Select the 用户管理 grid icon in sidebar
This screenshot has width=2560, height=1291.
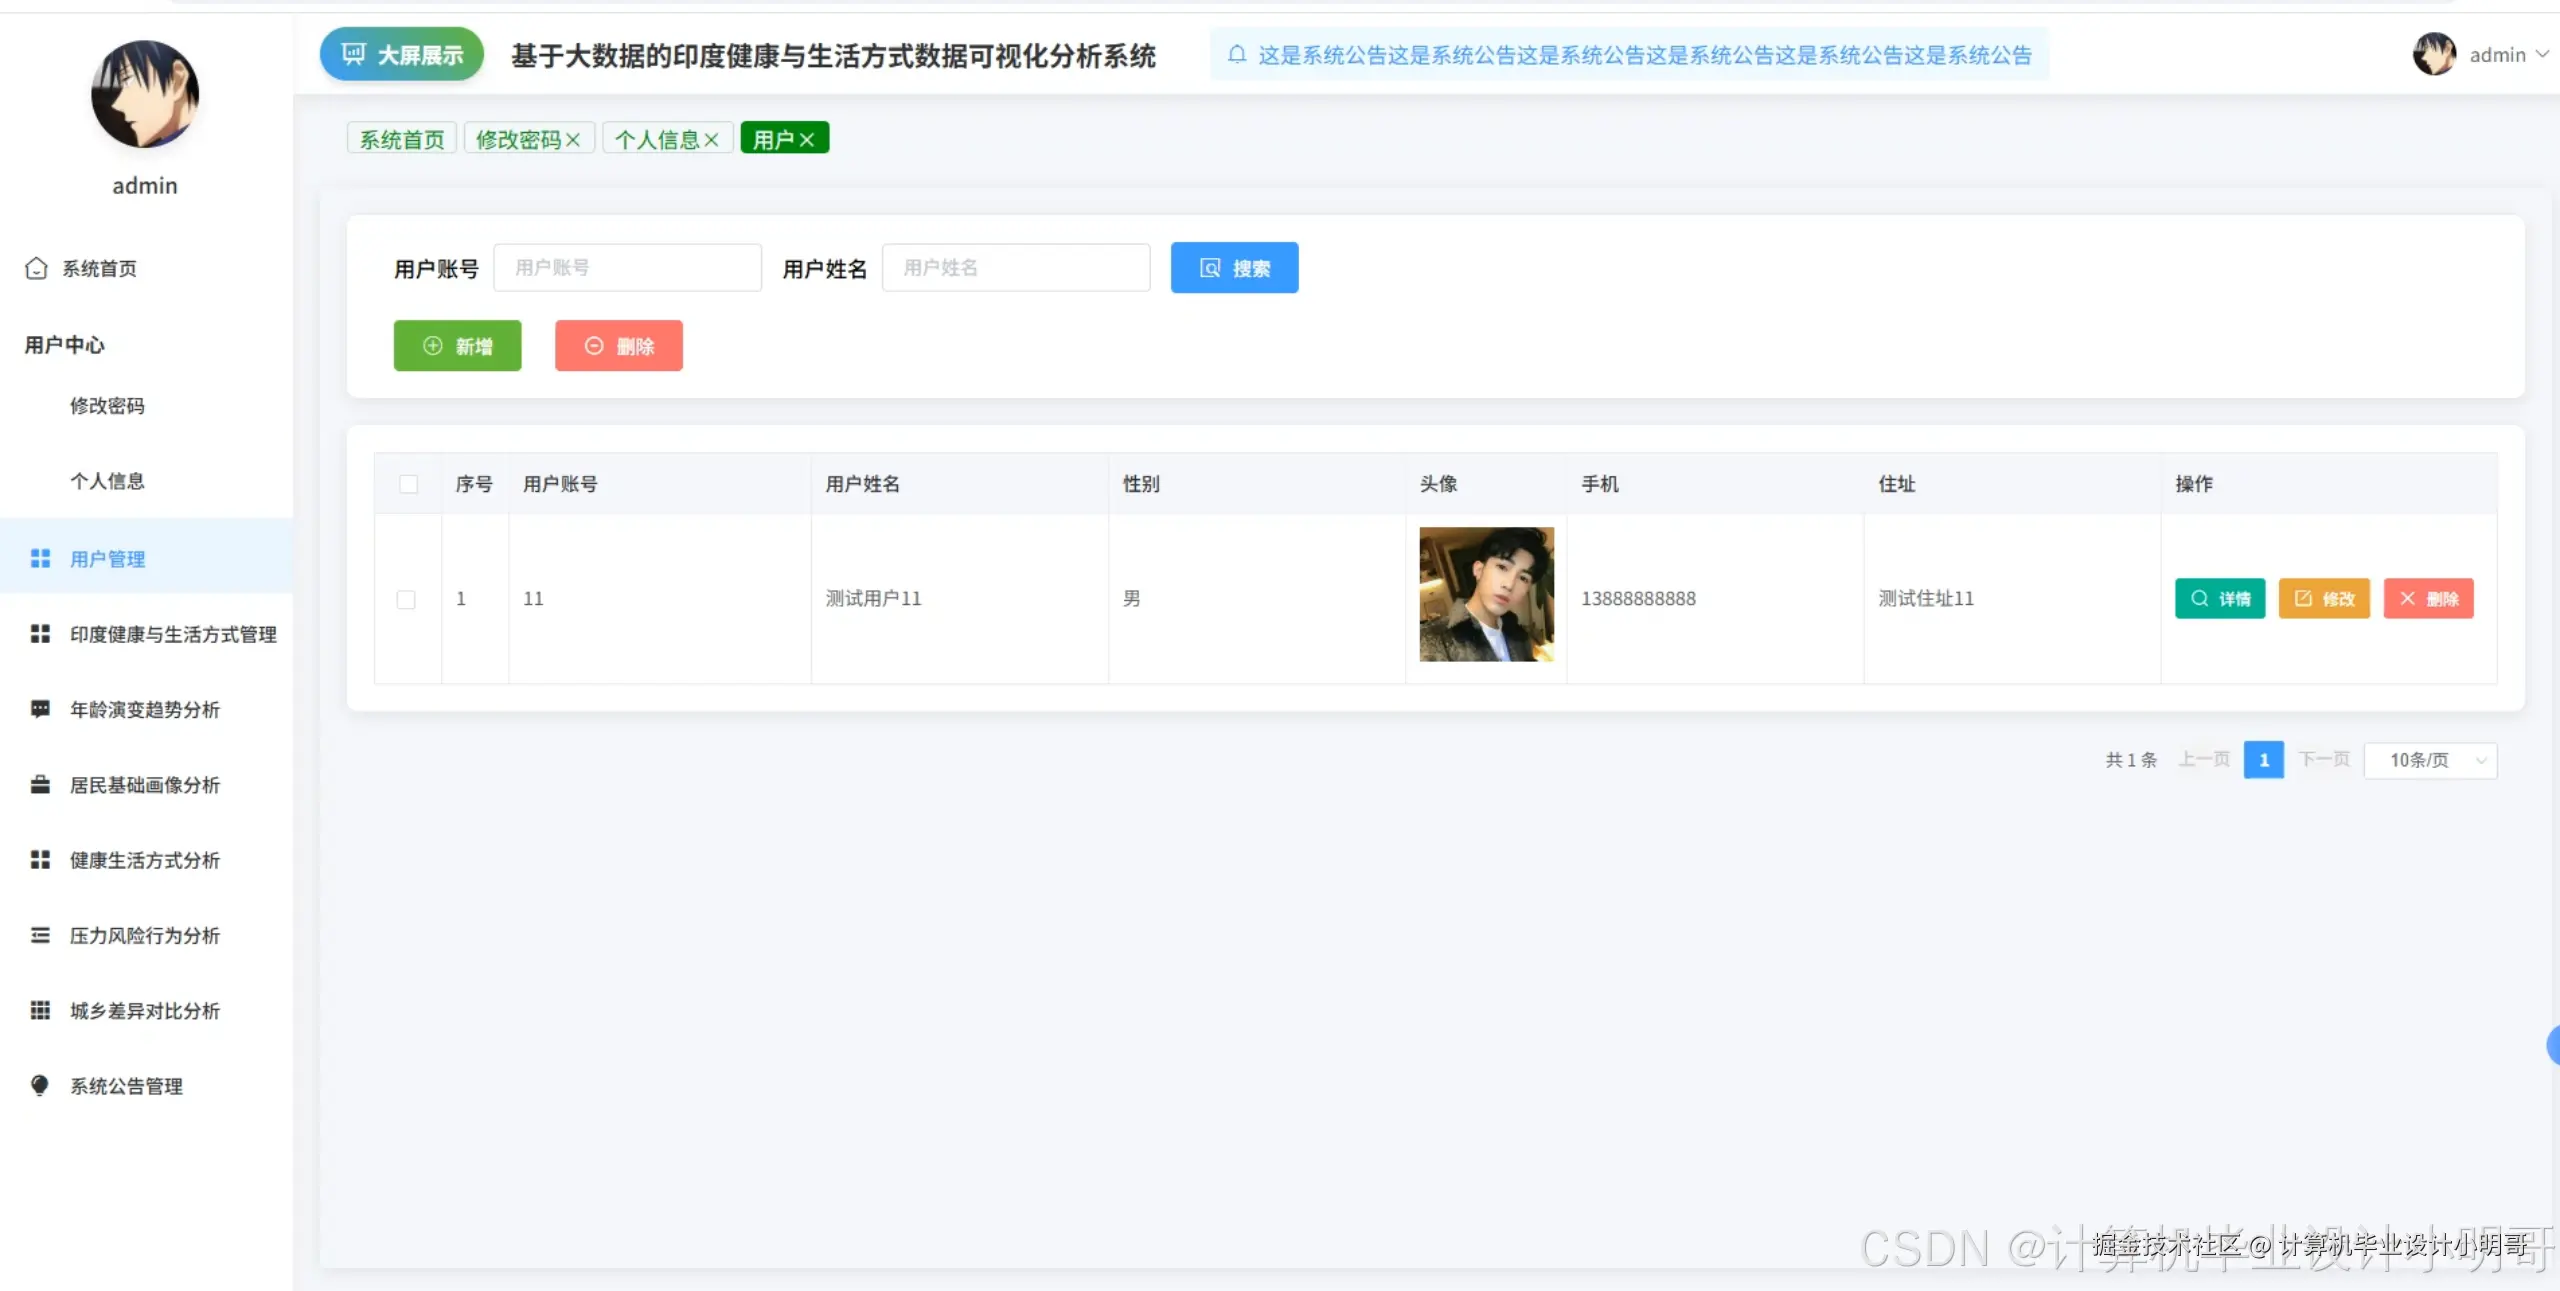40,558
